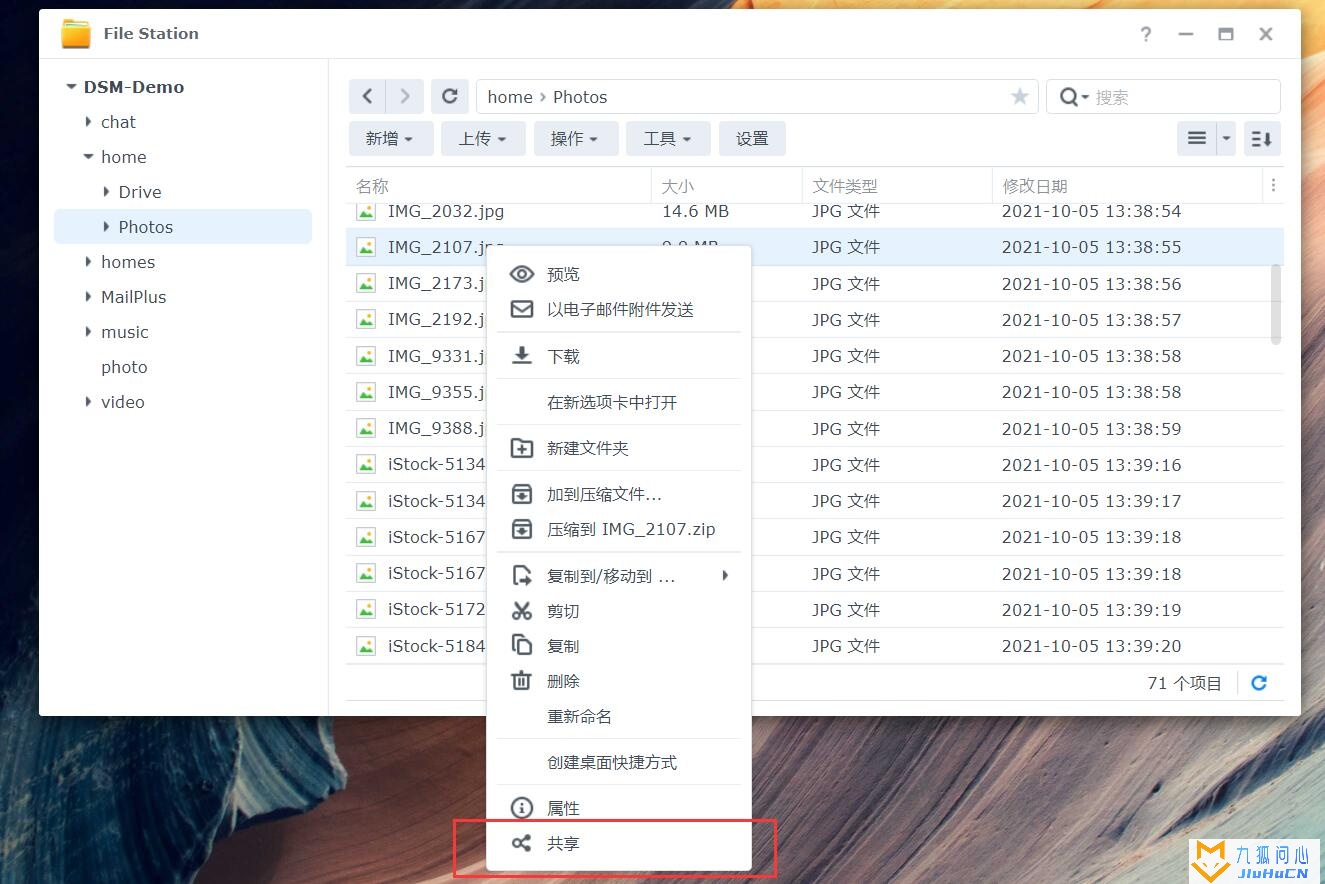Click the 设置 (Settings) button
This screenshot has height=884, width=1325.
coord(752,139)
